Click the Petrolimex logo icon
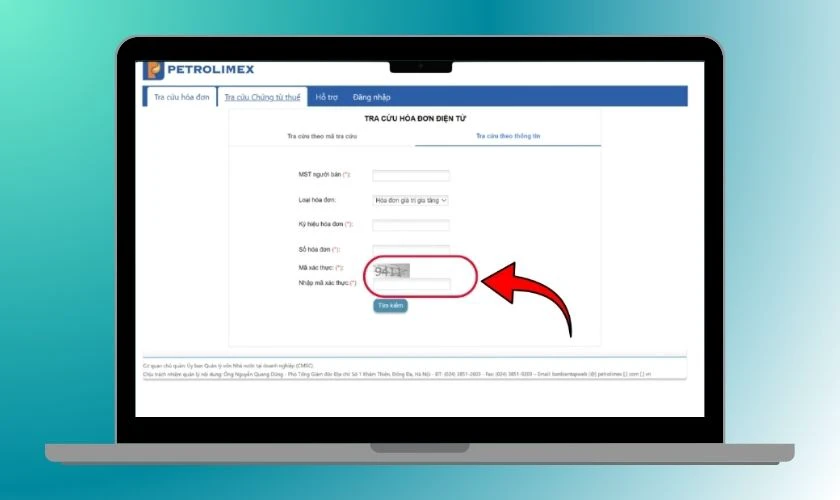Image resolution: width=840 pixels, height=500 pixels. (155, 70)
